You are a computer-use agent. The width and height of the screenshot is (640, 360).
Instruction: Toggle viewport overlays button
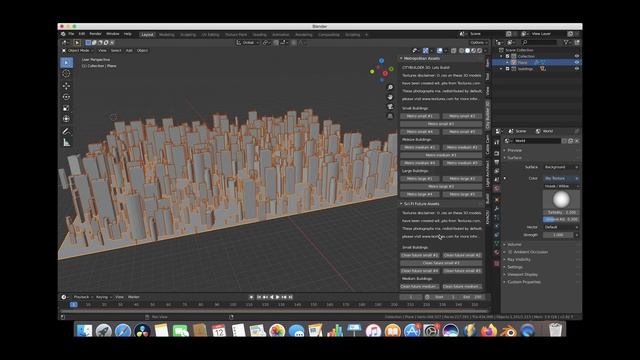pos(440,51)
